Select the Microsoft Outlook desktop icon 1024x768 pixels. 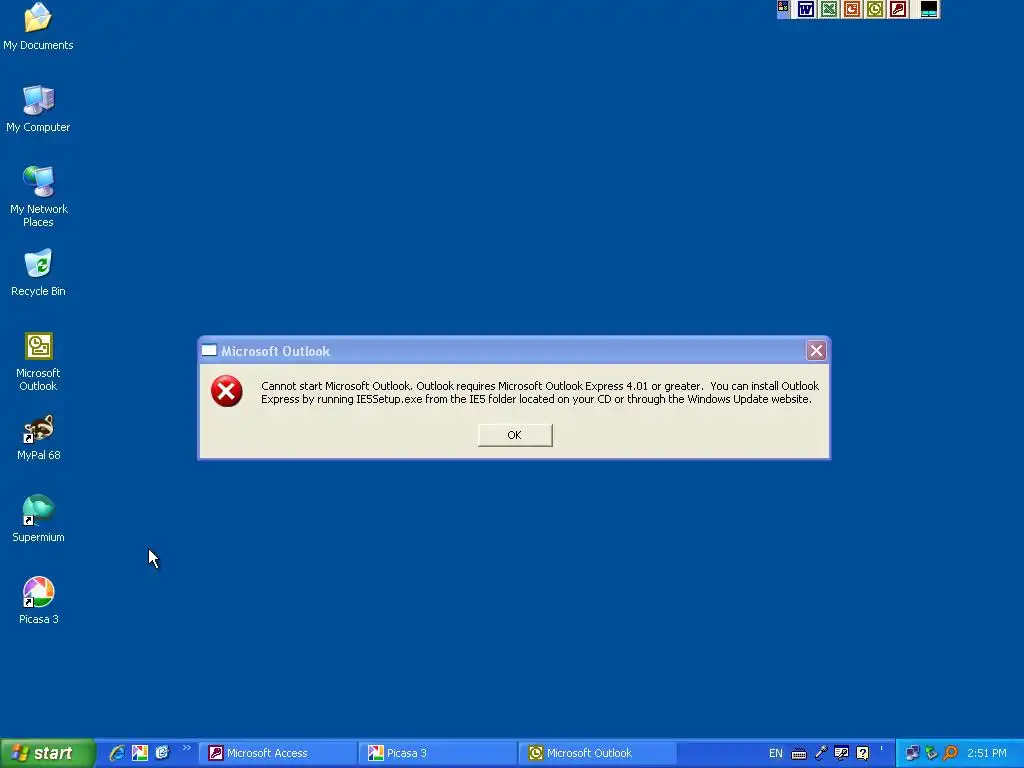[38, 362]
